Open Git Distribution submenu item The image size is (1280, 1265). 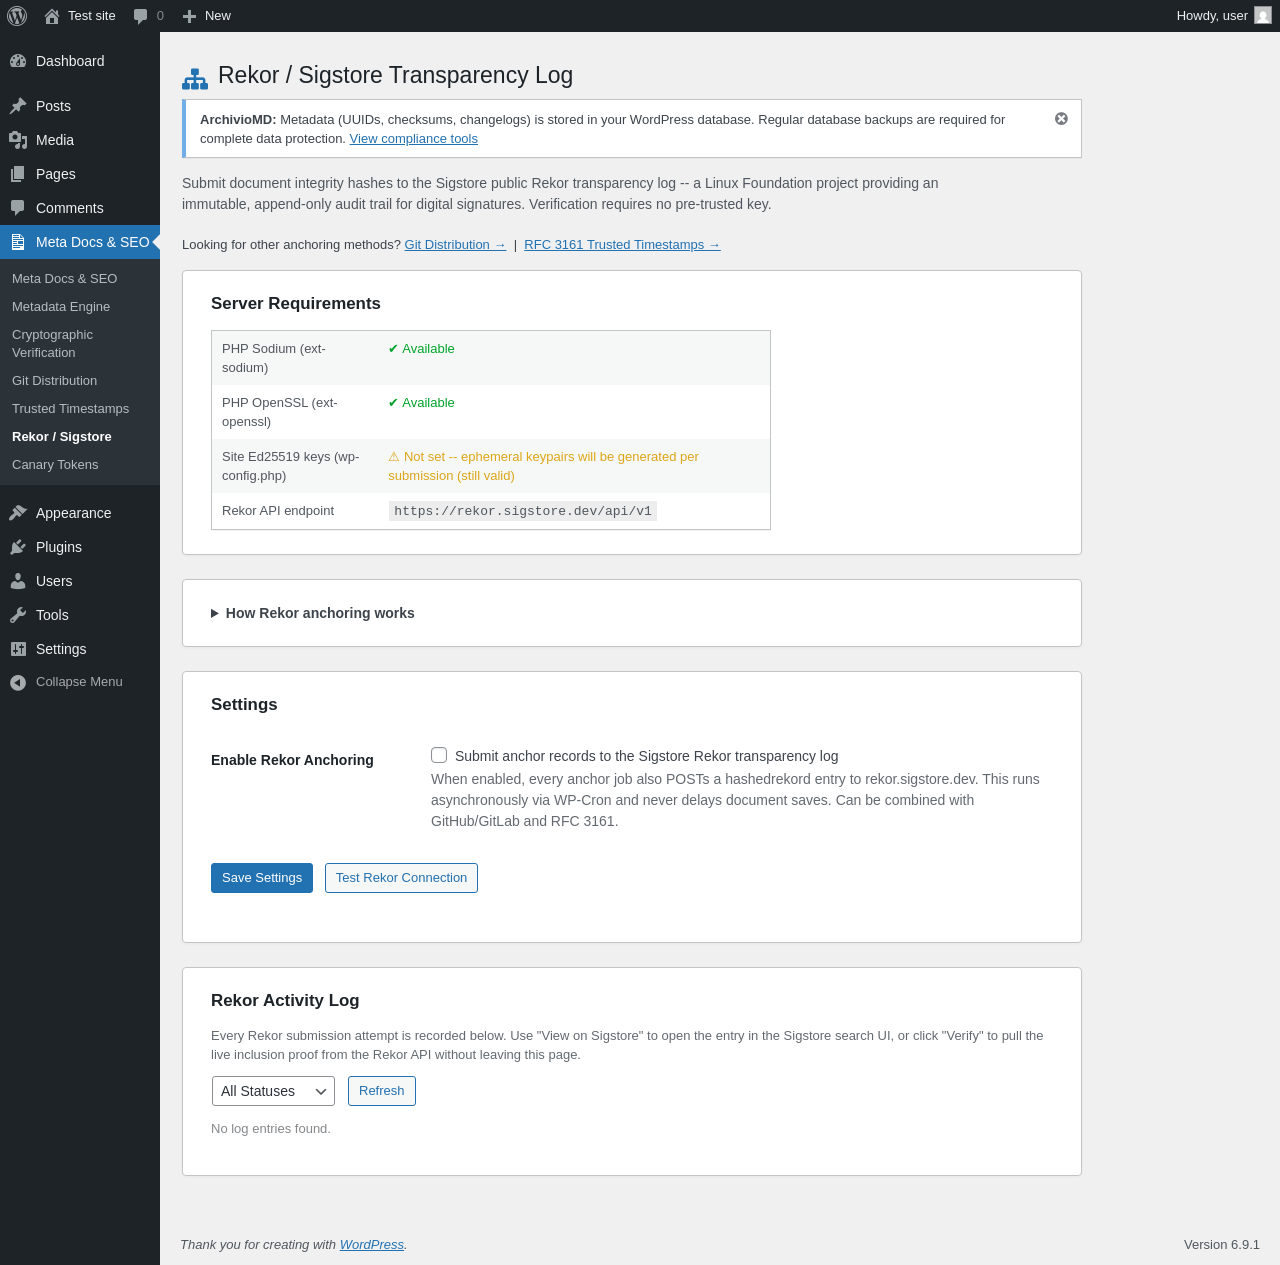pyautogui.click(x=54, y=381)
